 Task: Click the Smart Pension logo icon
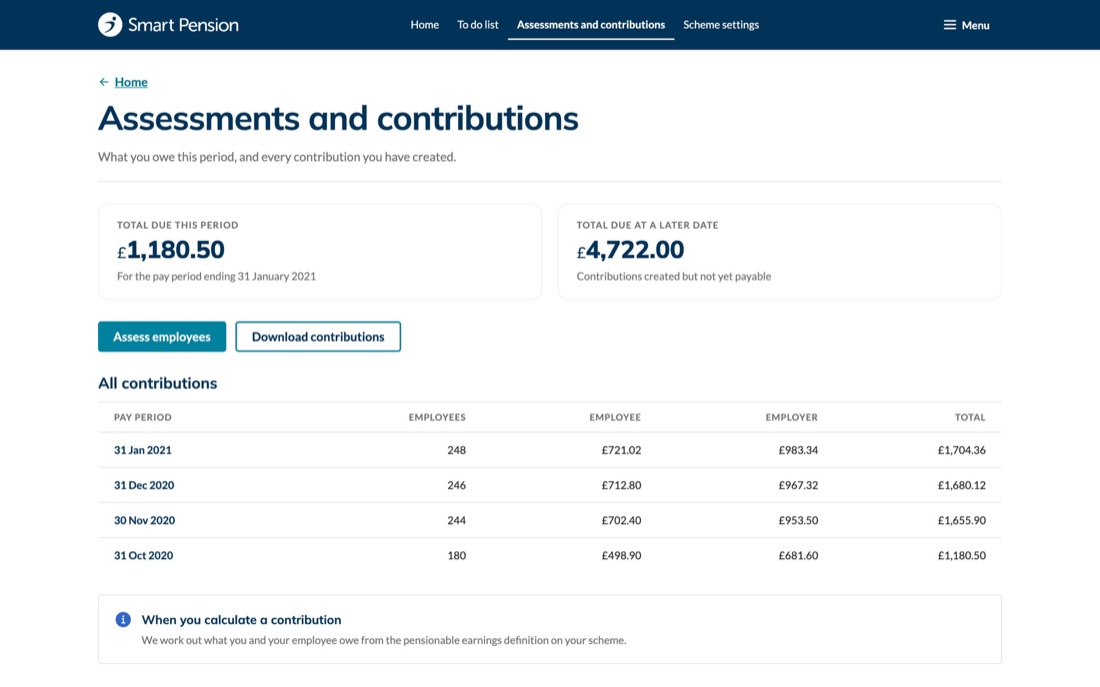point(110,25)
